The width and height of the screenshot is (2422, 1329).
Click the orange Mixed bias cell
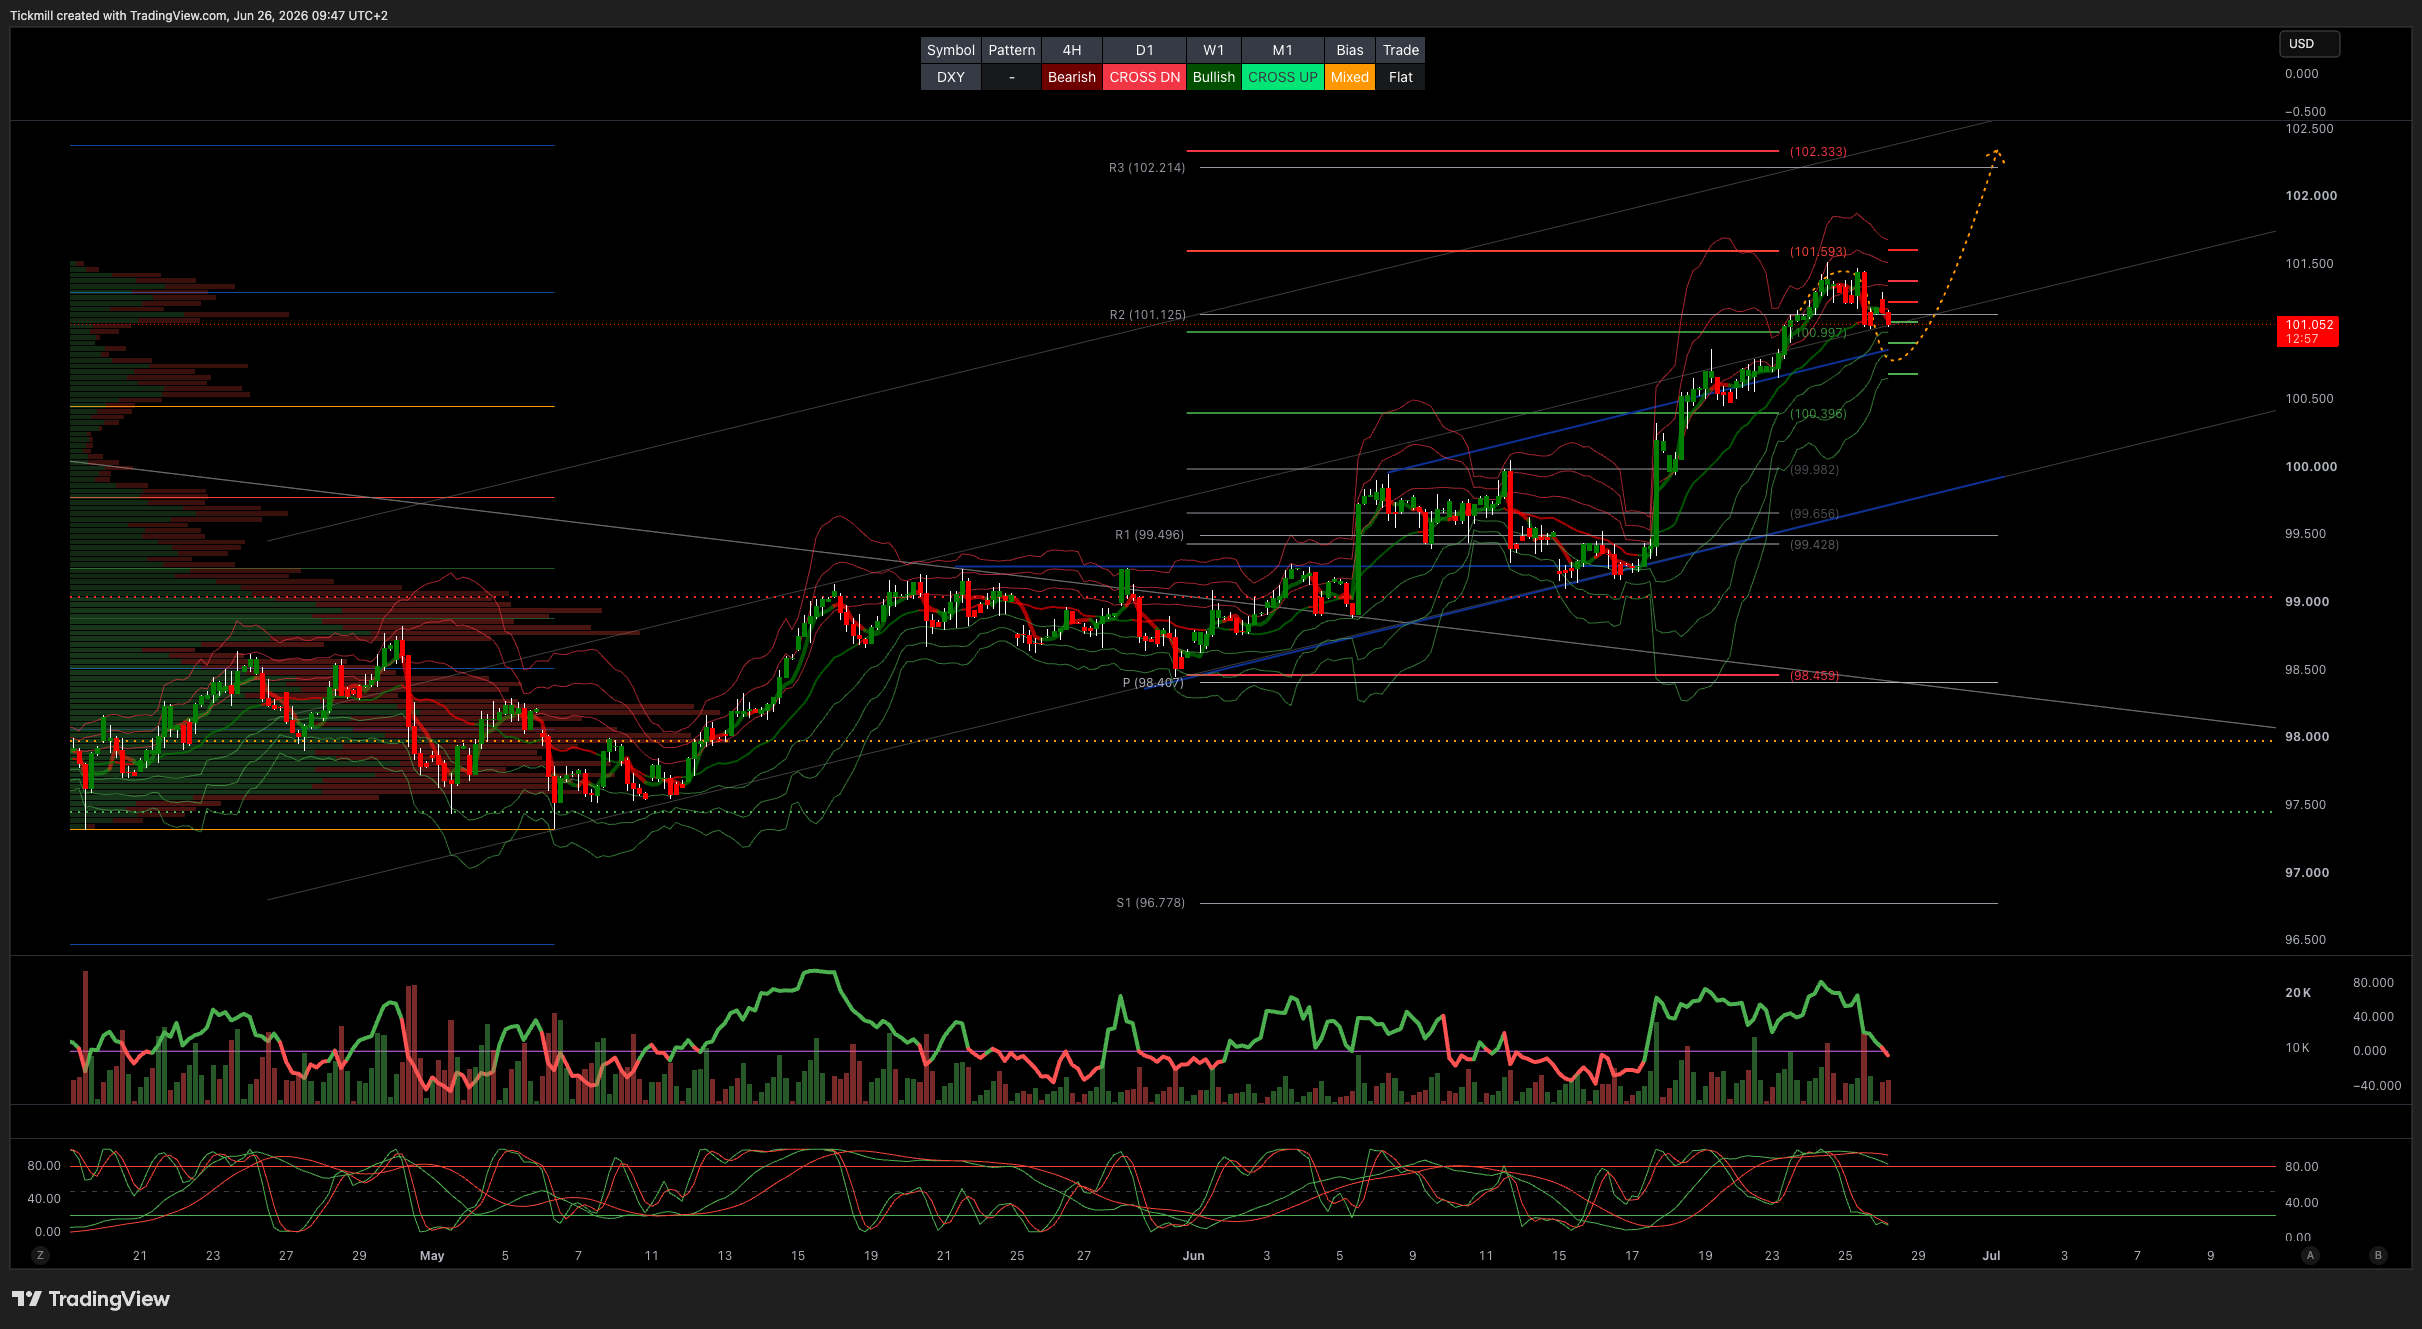click(x=1349, y=77)
